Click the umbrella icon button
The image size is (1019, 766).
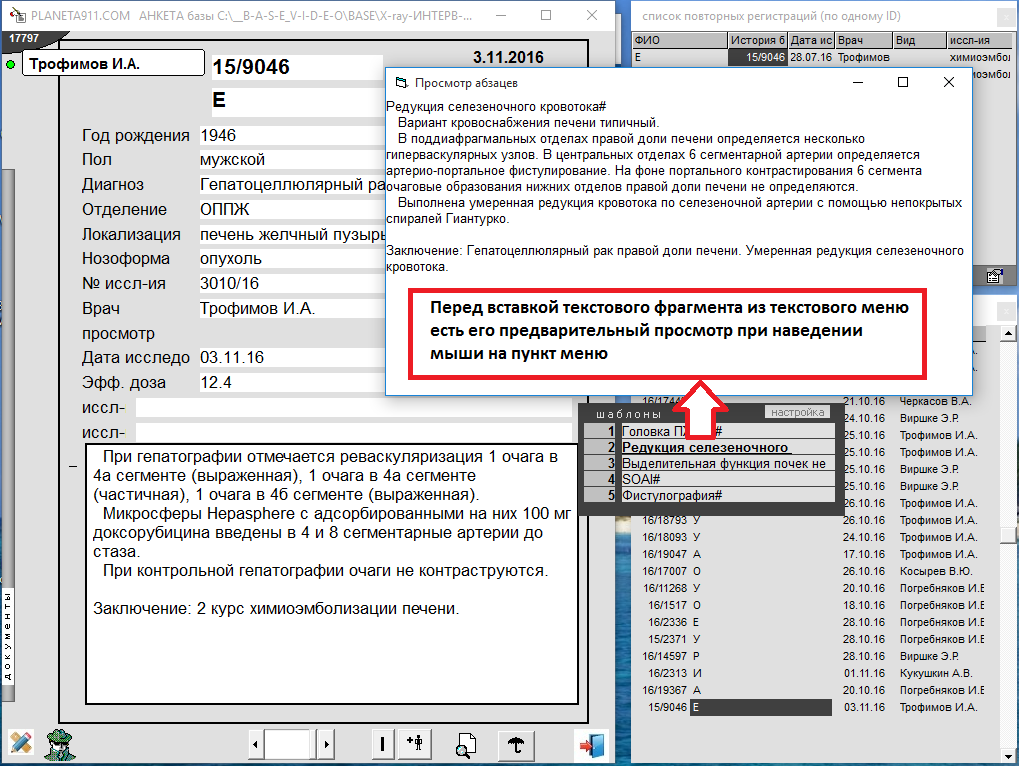(x=516, y=744)
